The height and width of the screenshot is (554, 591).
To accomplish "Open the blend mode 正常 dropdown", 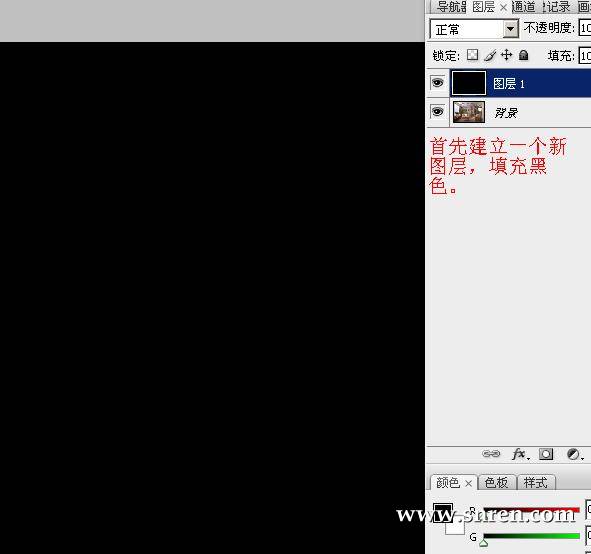I will pyautogui.click(x=474, y=29).
